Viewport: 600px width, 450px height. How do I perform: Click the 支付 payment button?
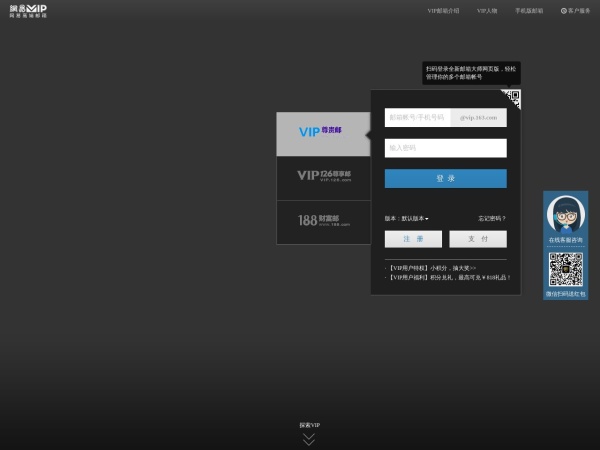tap(477, 239)
